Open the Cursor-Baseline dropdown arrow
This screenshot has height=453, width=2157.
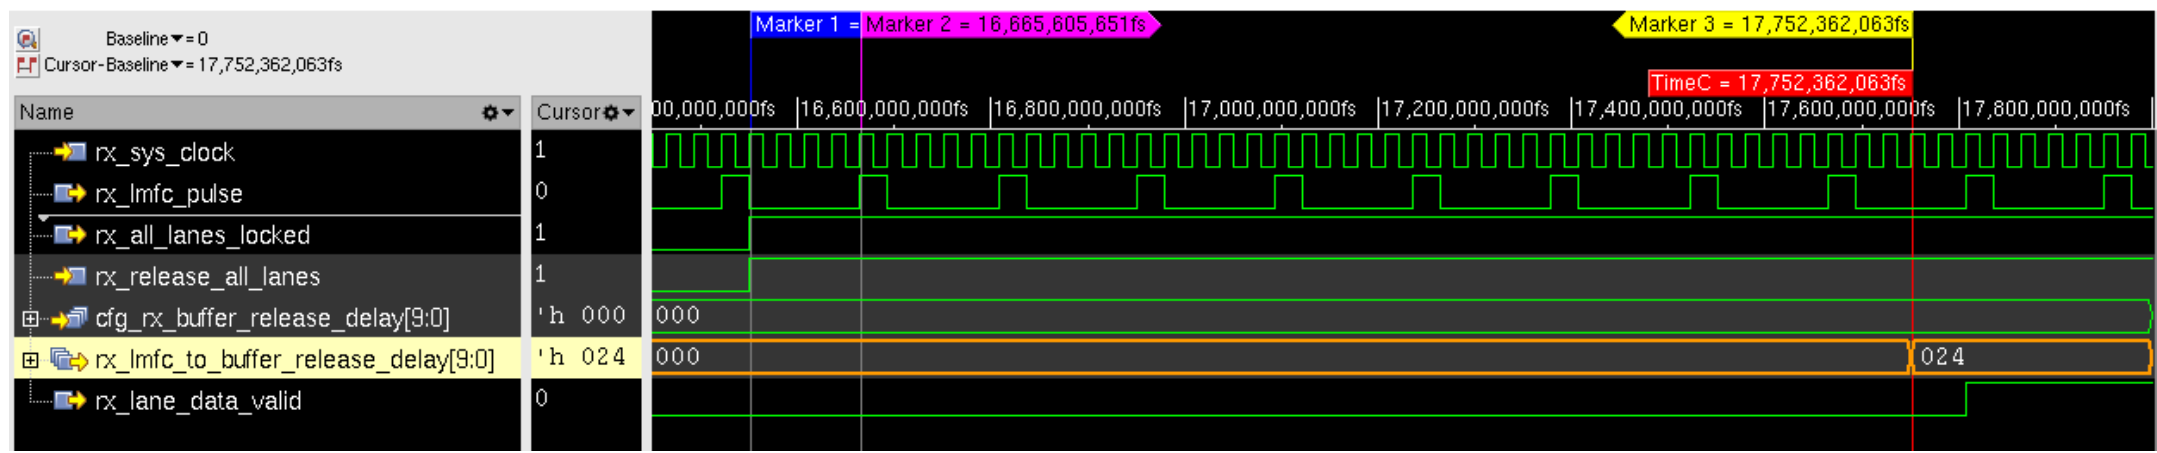(x=177, y=65)
